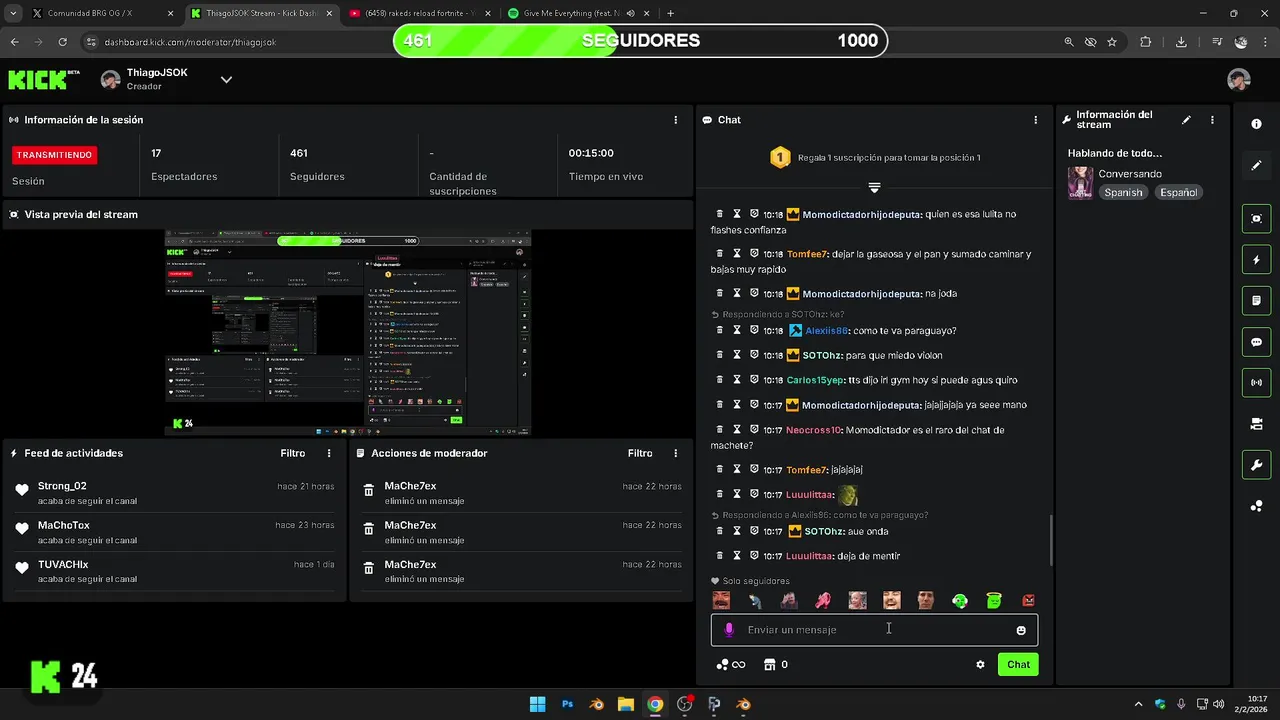1280x720 pixels.
Task: Click the shop icon beside 0
Action: click(769, 664)
